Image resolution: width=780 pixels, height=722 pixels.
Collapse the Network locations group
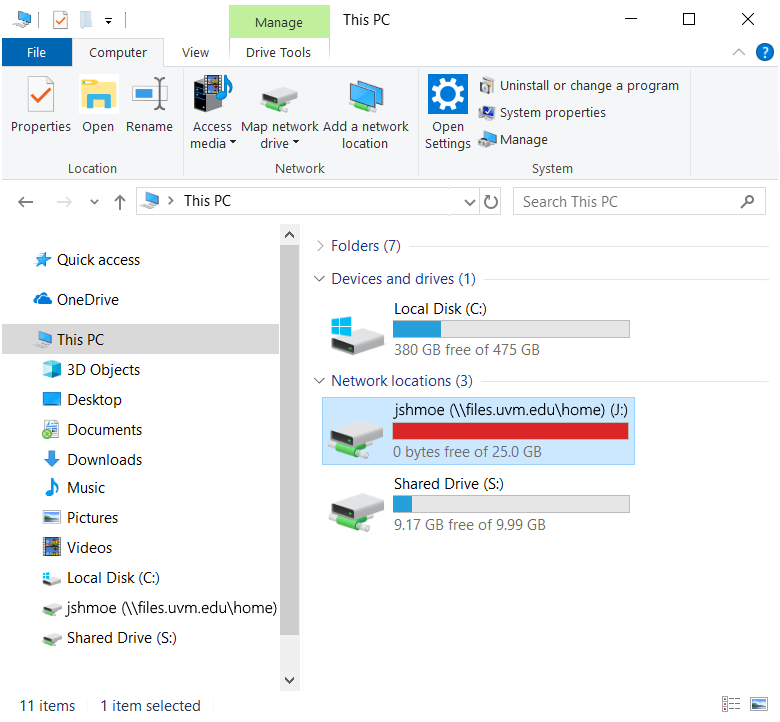point(319,381)
